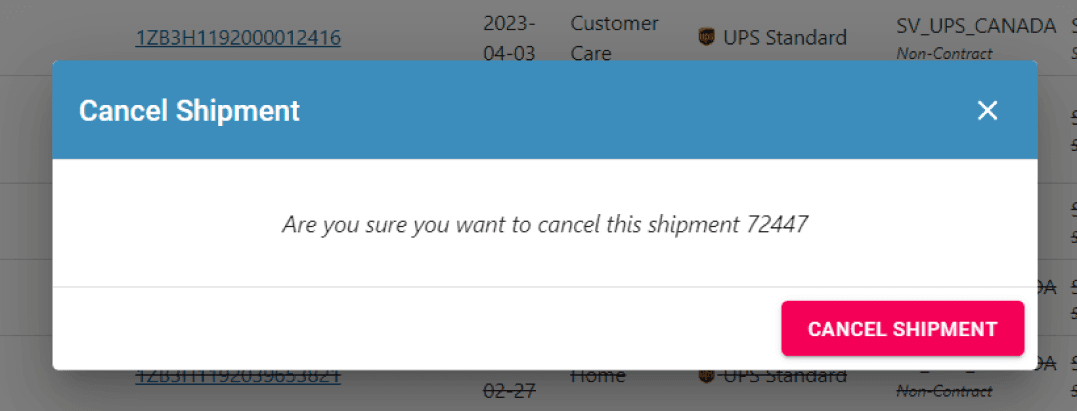The image size is (1077, 411).
Task: Click shipment number 72447 in the message
Action: tap(777, 224)
